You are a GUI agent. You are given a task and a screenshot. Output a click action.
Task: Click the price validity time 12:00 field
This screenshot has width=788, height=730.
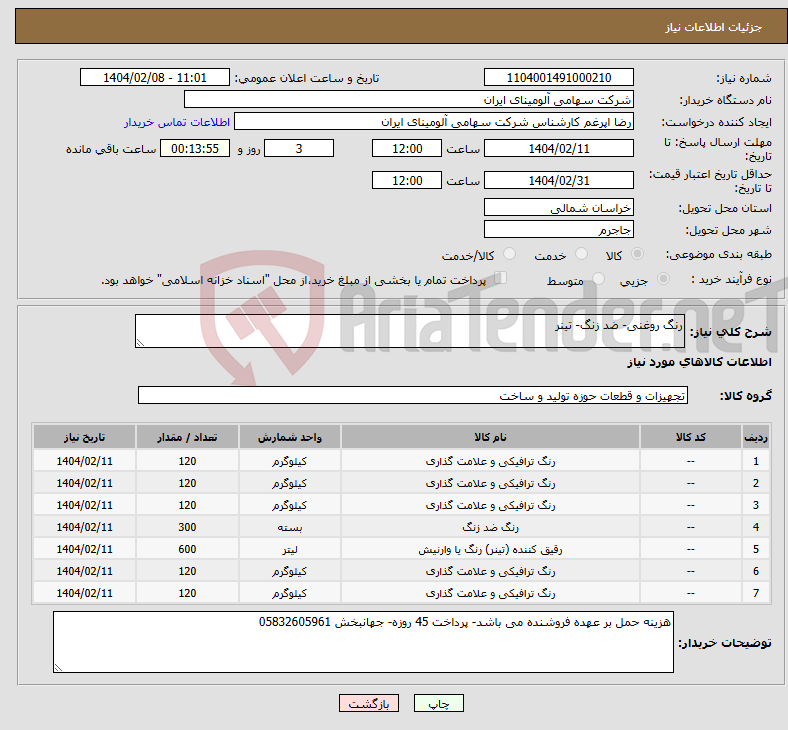407,180
